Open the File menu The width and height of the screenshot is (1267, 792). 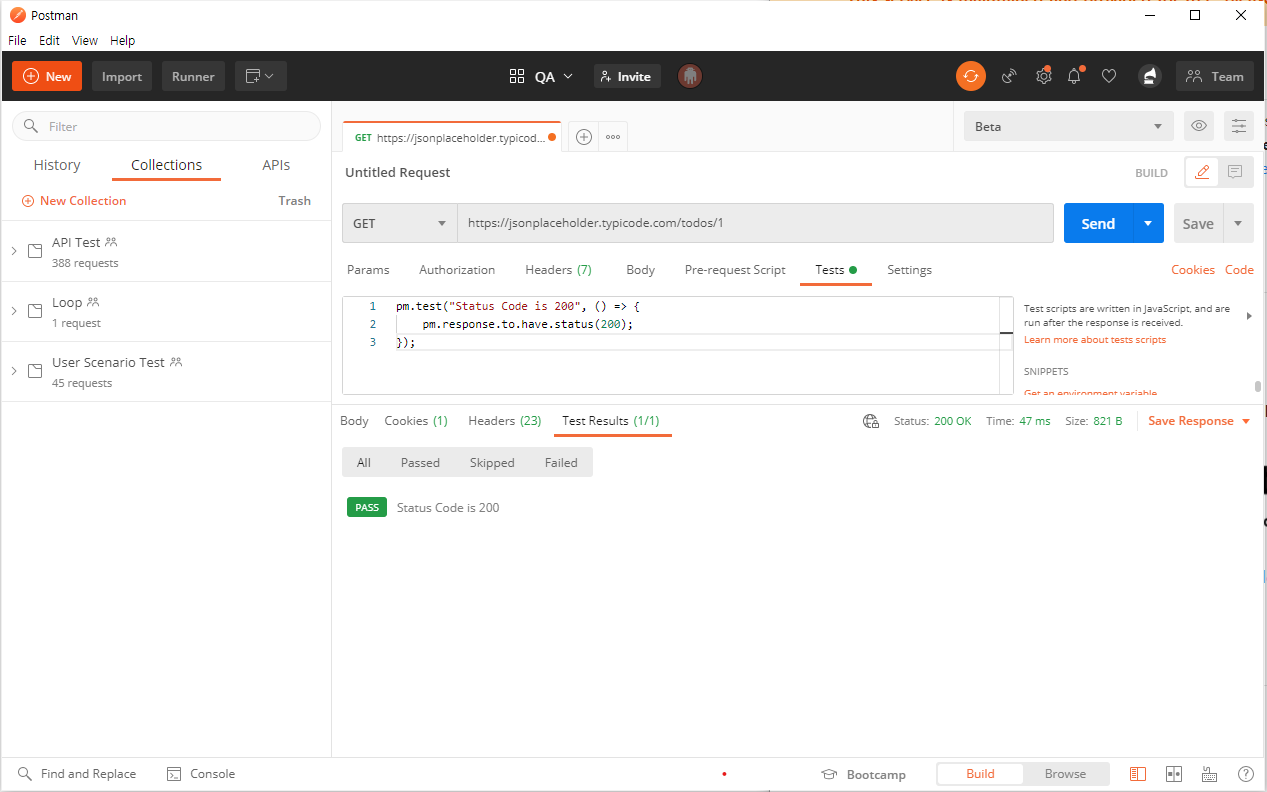(x=17, y=41)
